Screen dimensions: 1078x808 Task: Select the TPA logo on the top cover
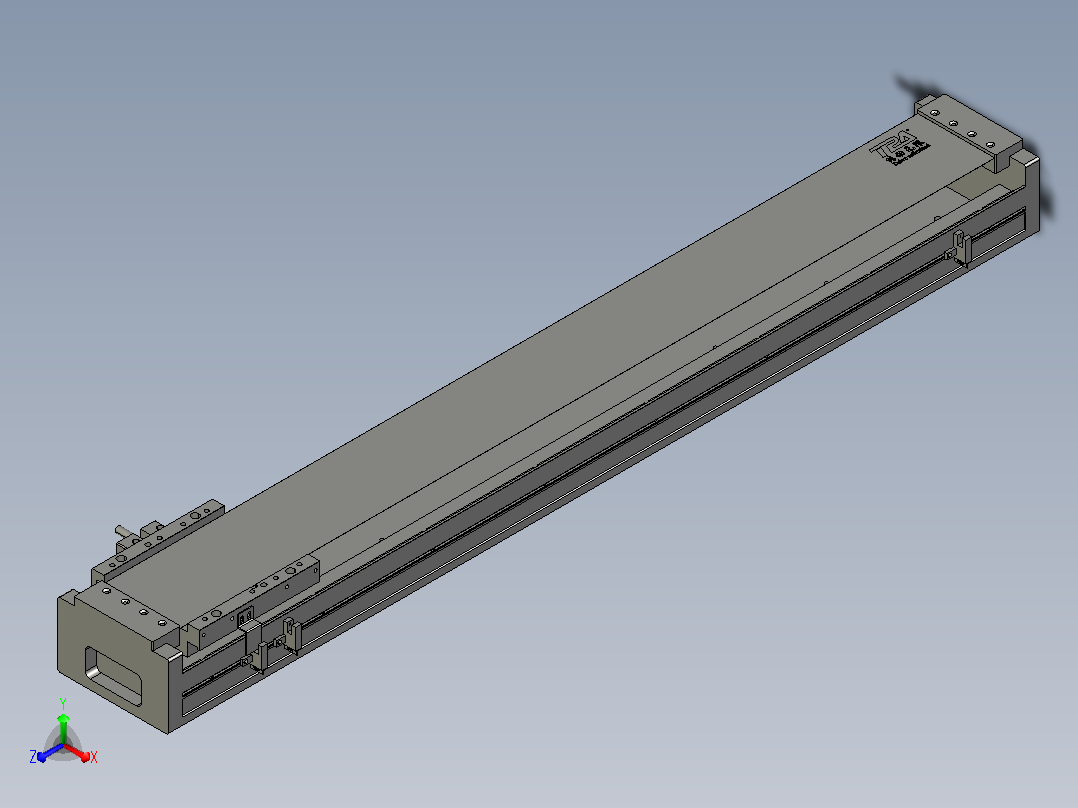(900, 147)
